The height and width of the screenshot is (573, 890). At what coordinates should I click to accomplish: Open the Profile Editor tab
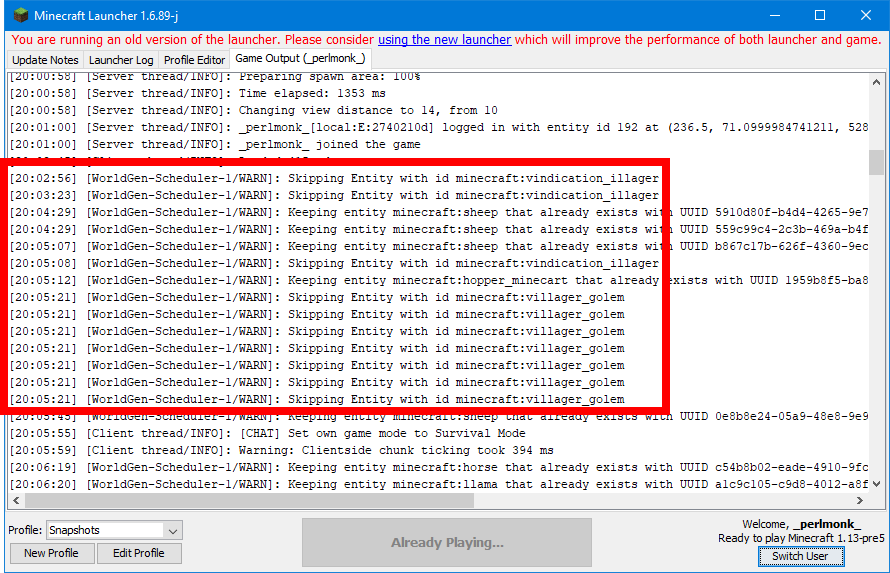(x=194, y=60)
